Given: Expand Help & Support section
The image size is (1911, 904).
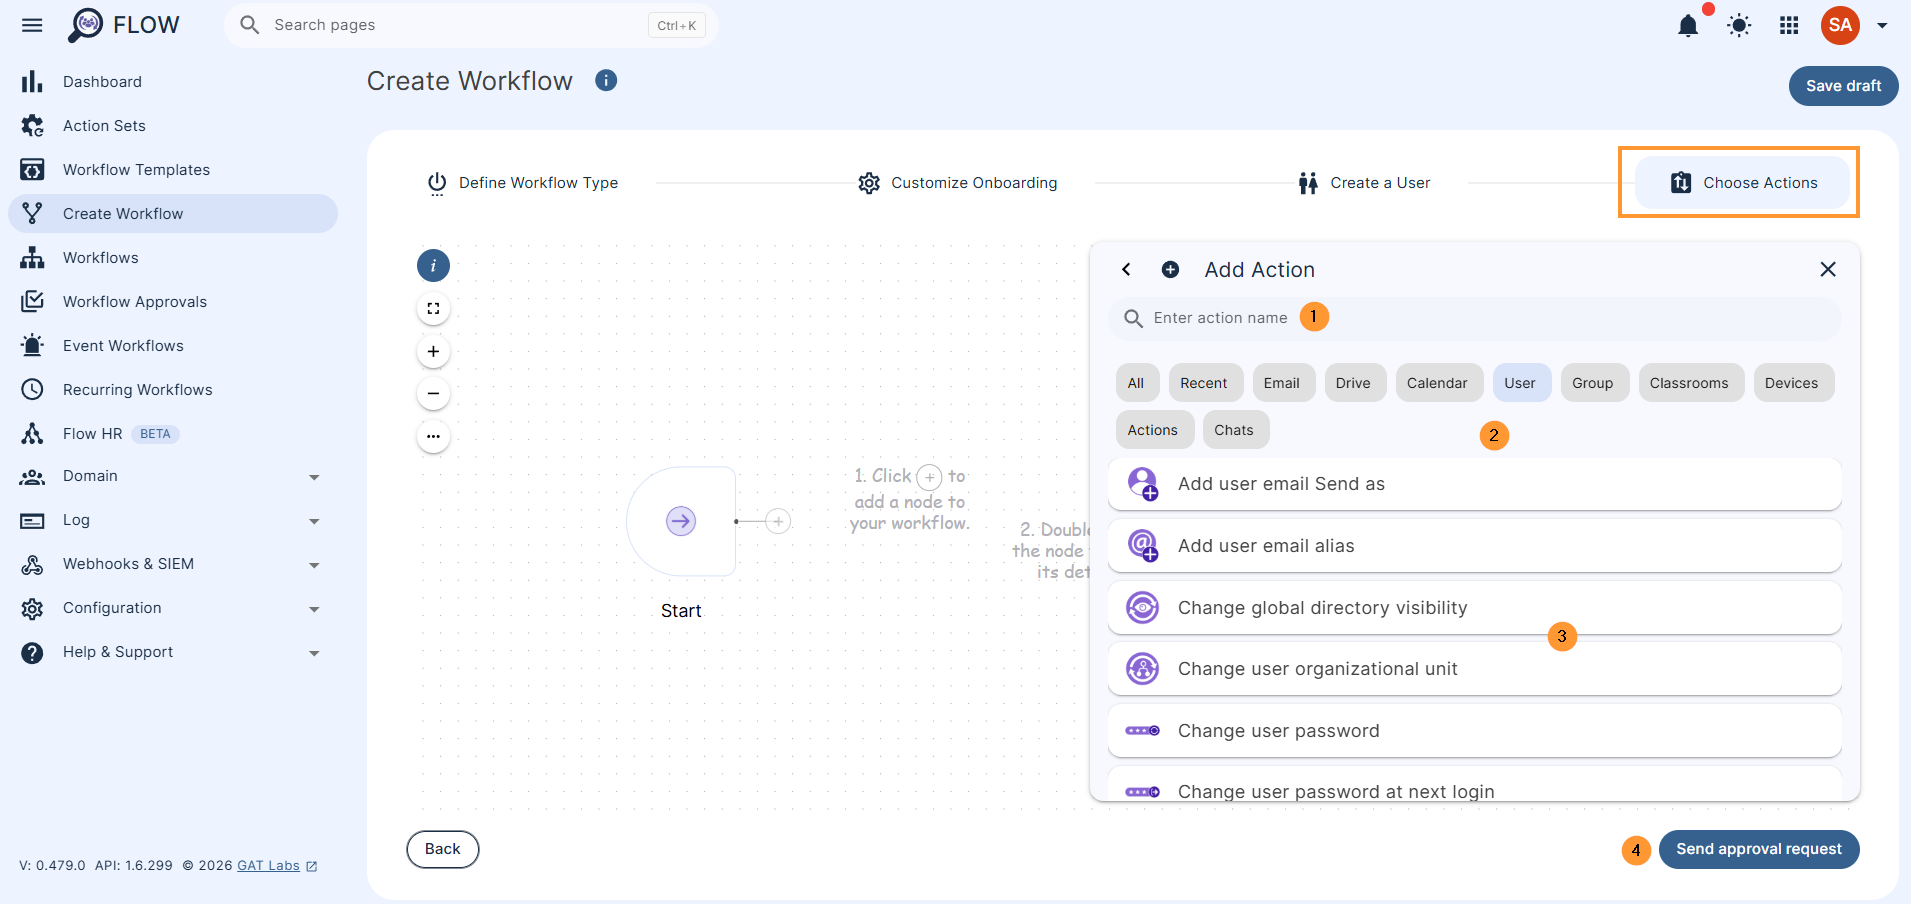Looking at the screenshot, I should coord(173,652).
